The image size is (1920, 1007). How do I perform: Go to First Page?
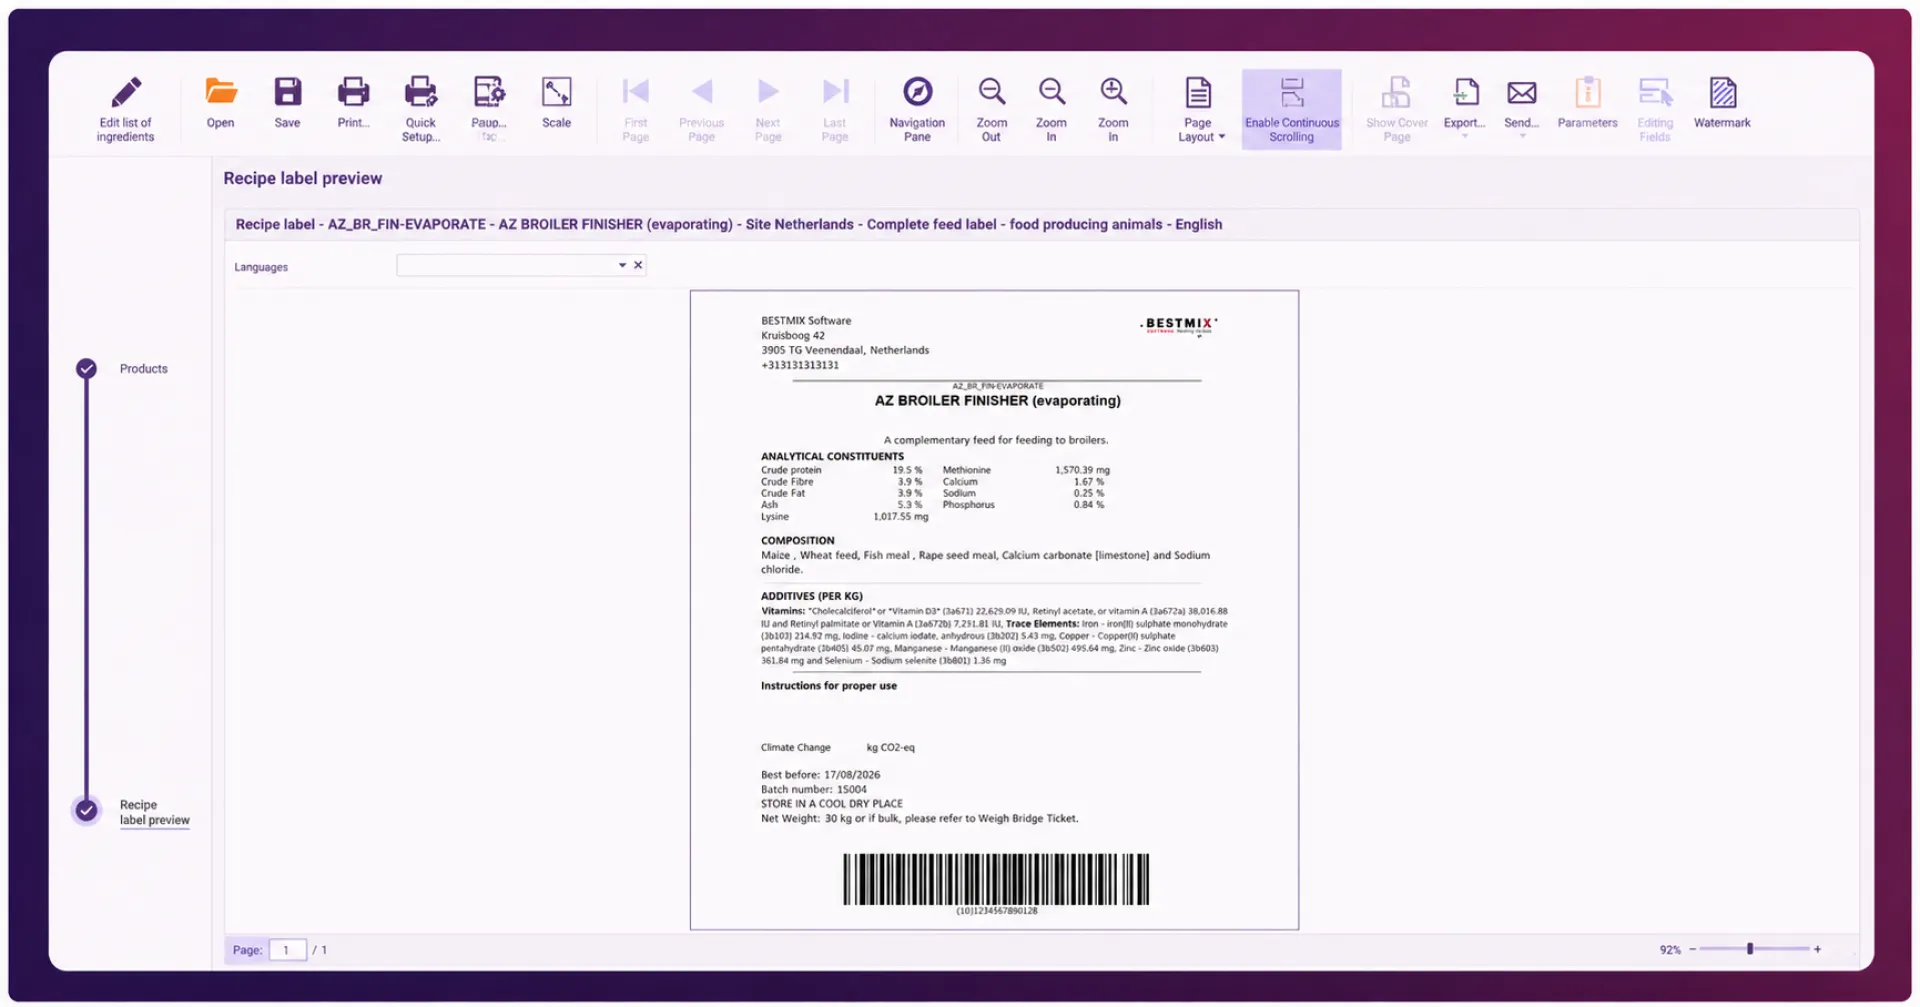click(x=636, y=109)
